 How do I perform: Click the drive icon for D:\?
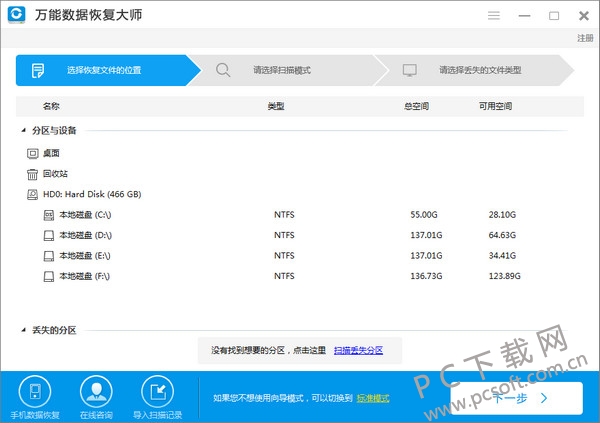(49, 235)
